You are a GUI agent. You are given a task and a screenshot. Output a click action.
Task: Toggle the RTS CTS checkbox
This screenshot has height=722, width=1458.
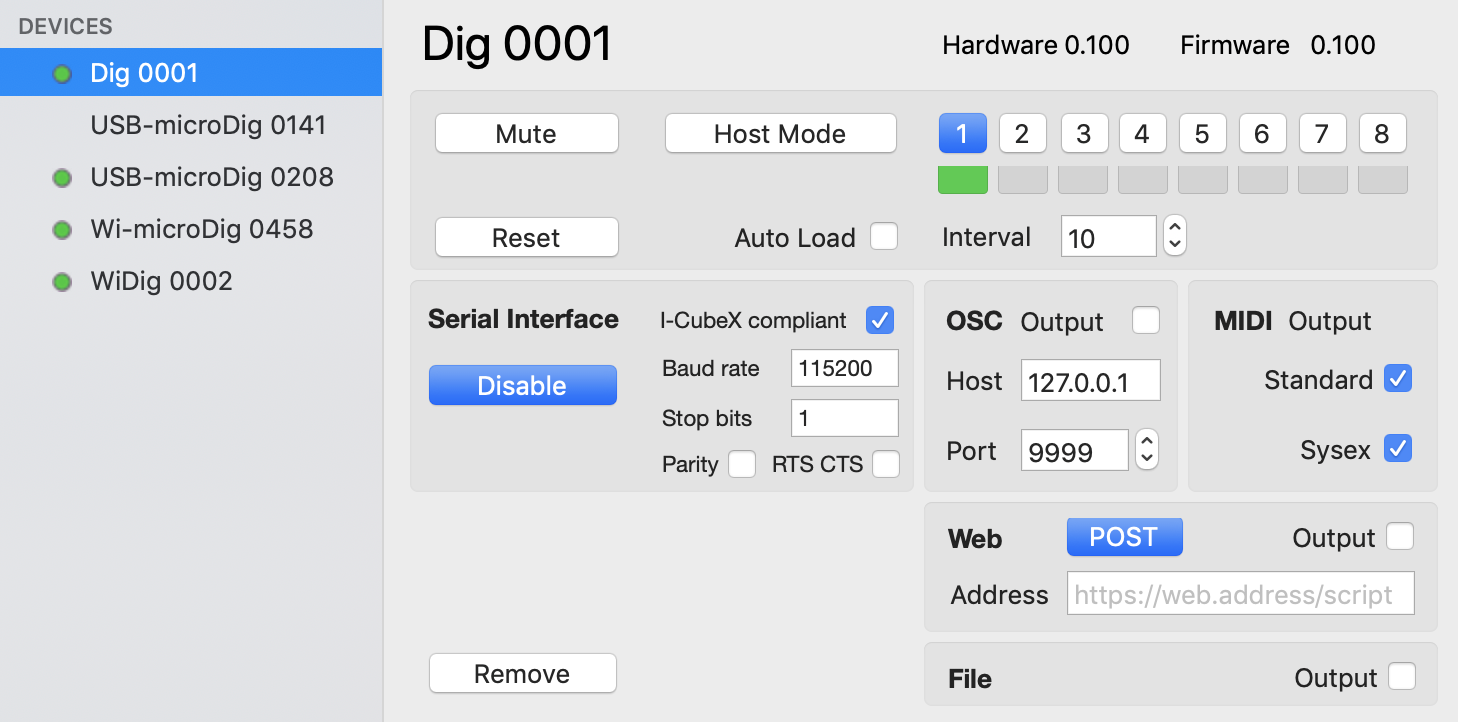click(886, 464)
